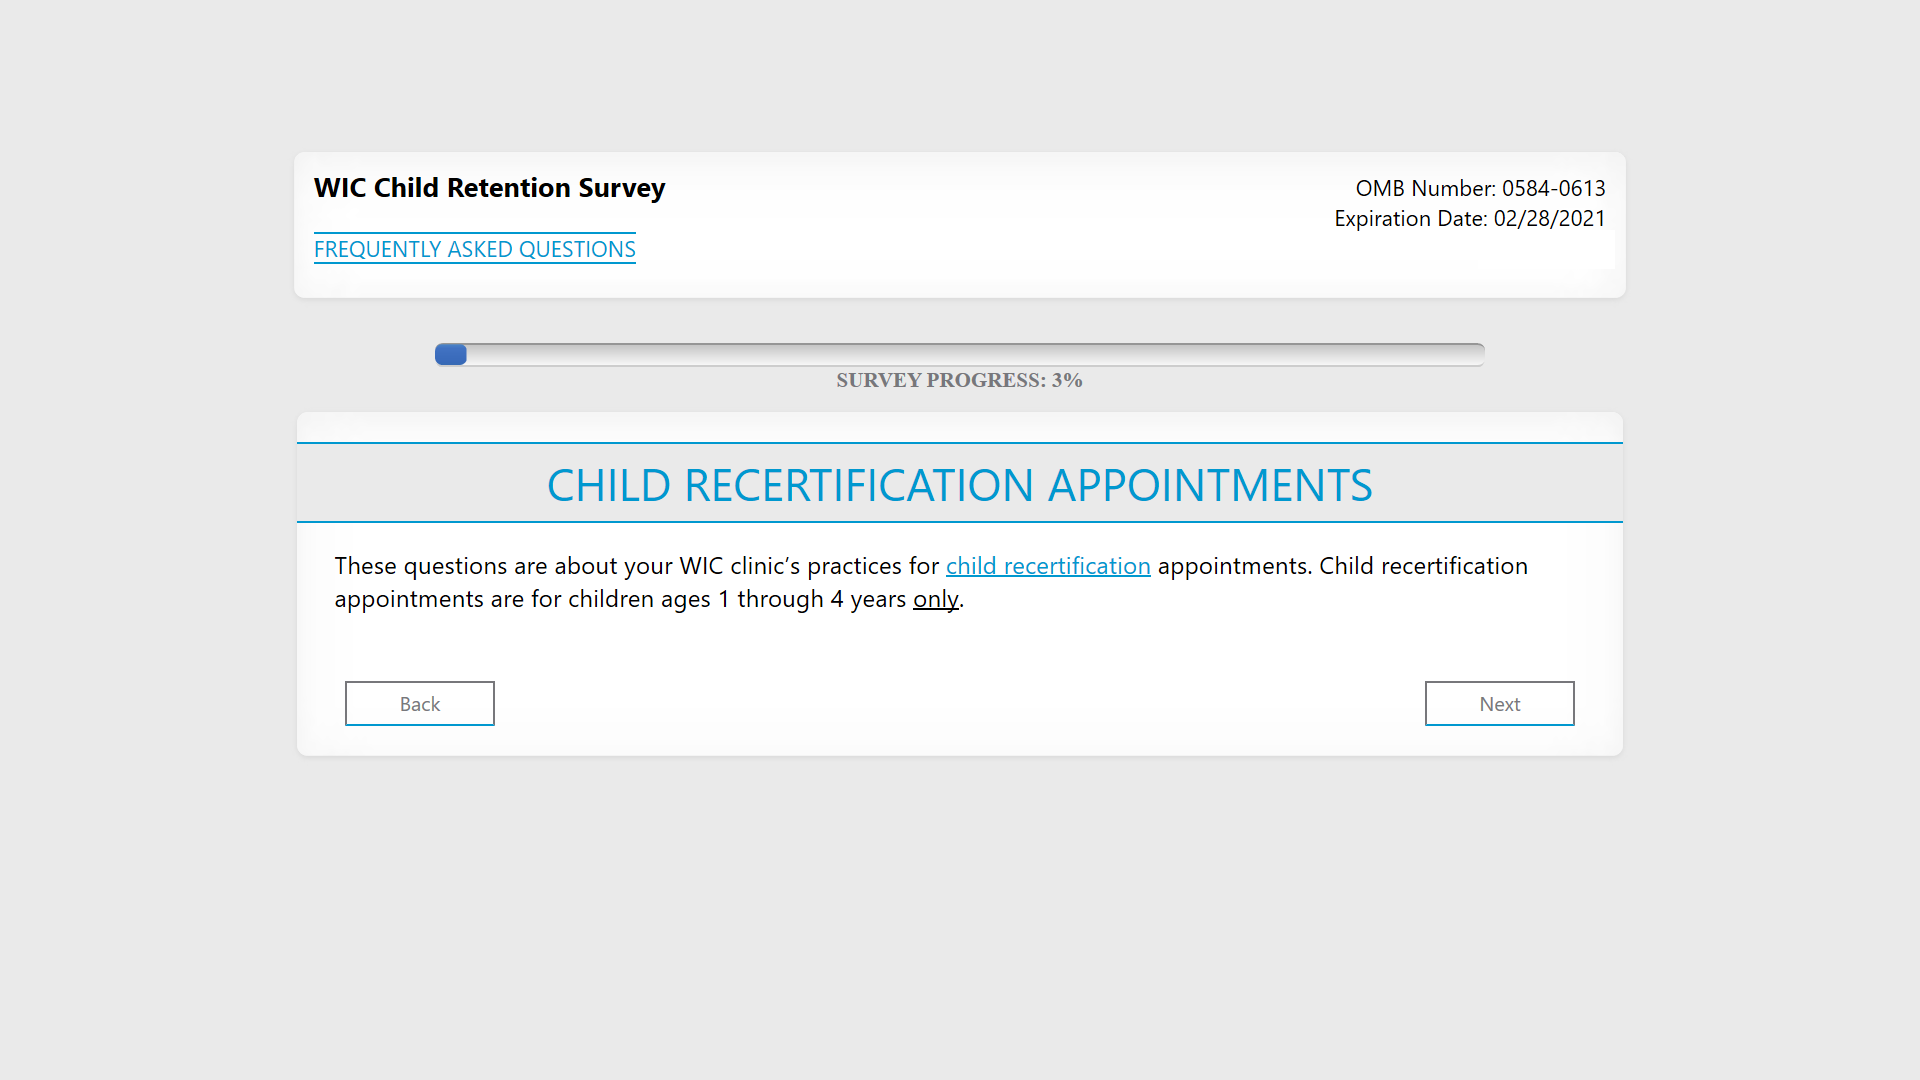Click the words WIC clinic's practices
Viewport: 1920px width, 1080px height.
click(x=790, y=566)
